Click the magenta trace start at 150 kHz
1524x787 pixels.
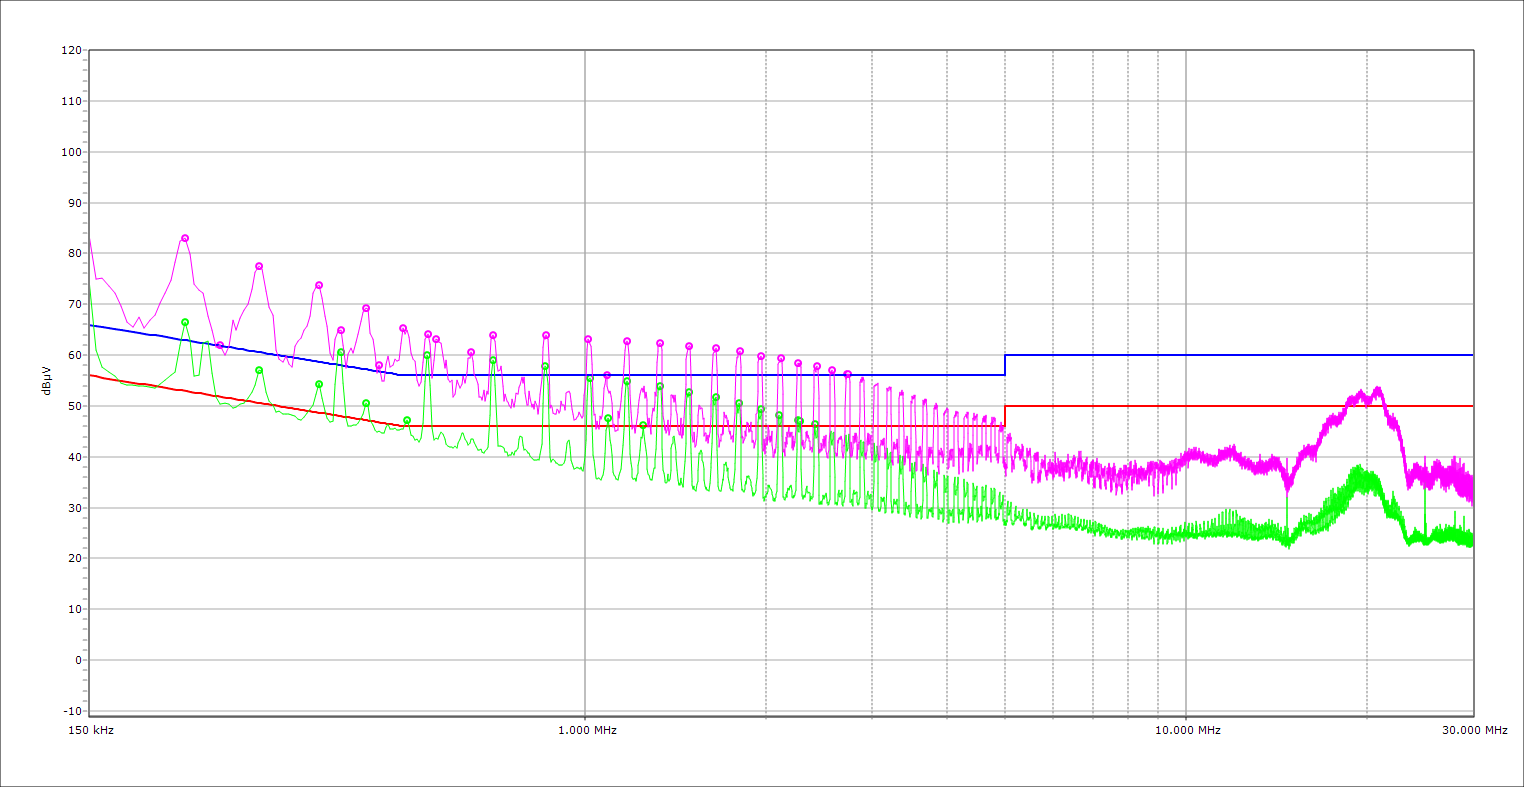90,240
